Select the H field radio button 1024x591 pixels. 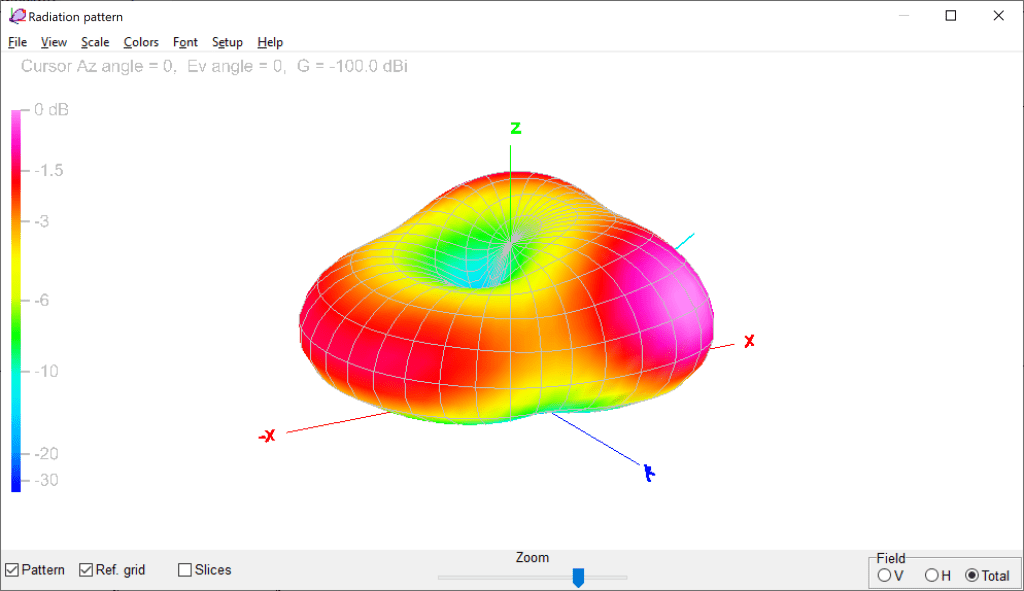click(932, 575)
